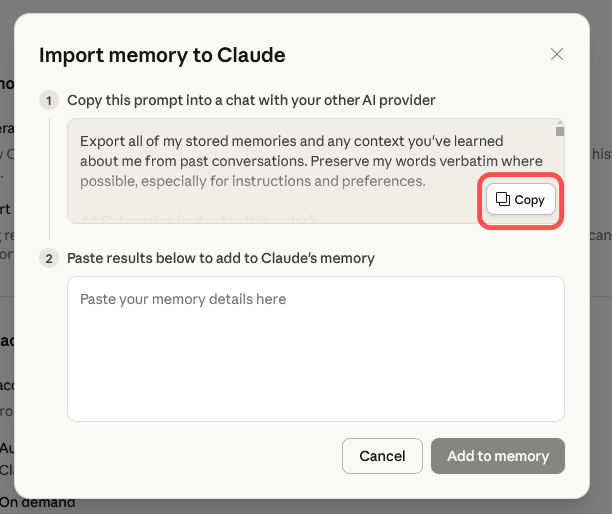
Task: Click the 'Paste results below' step label
Action: 220,258
